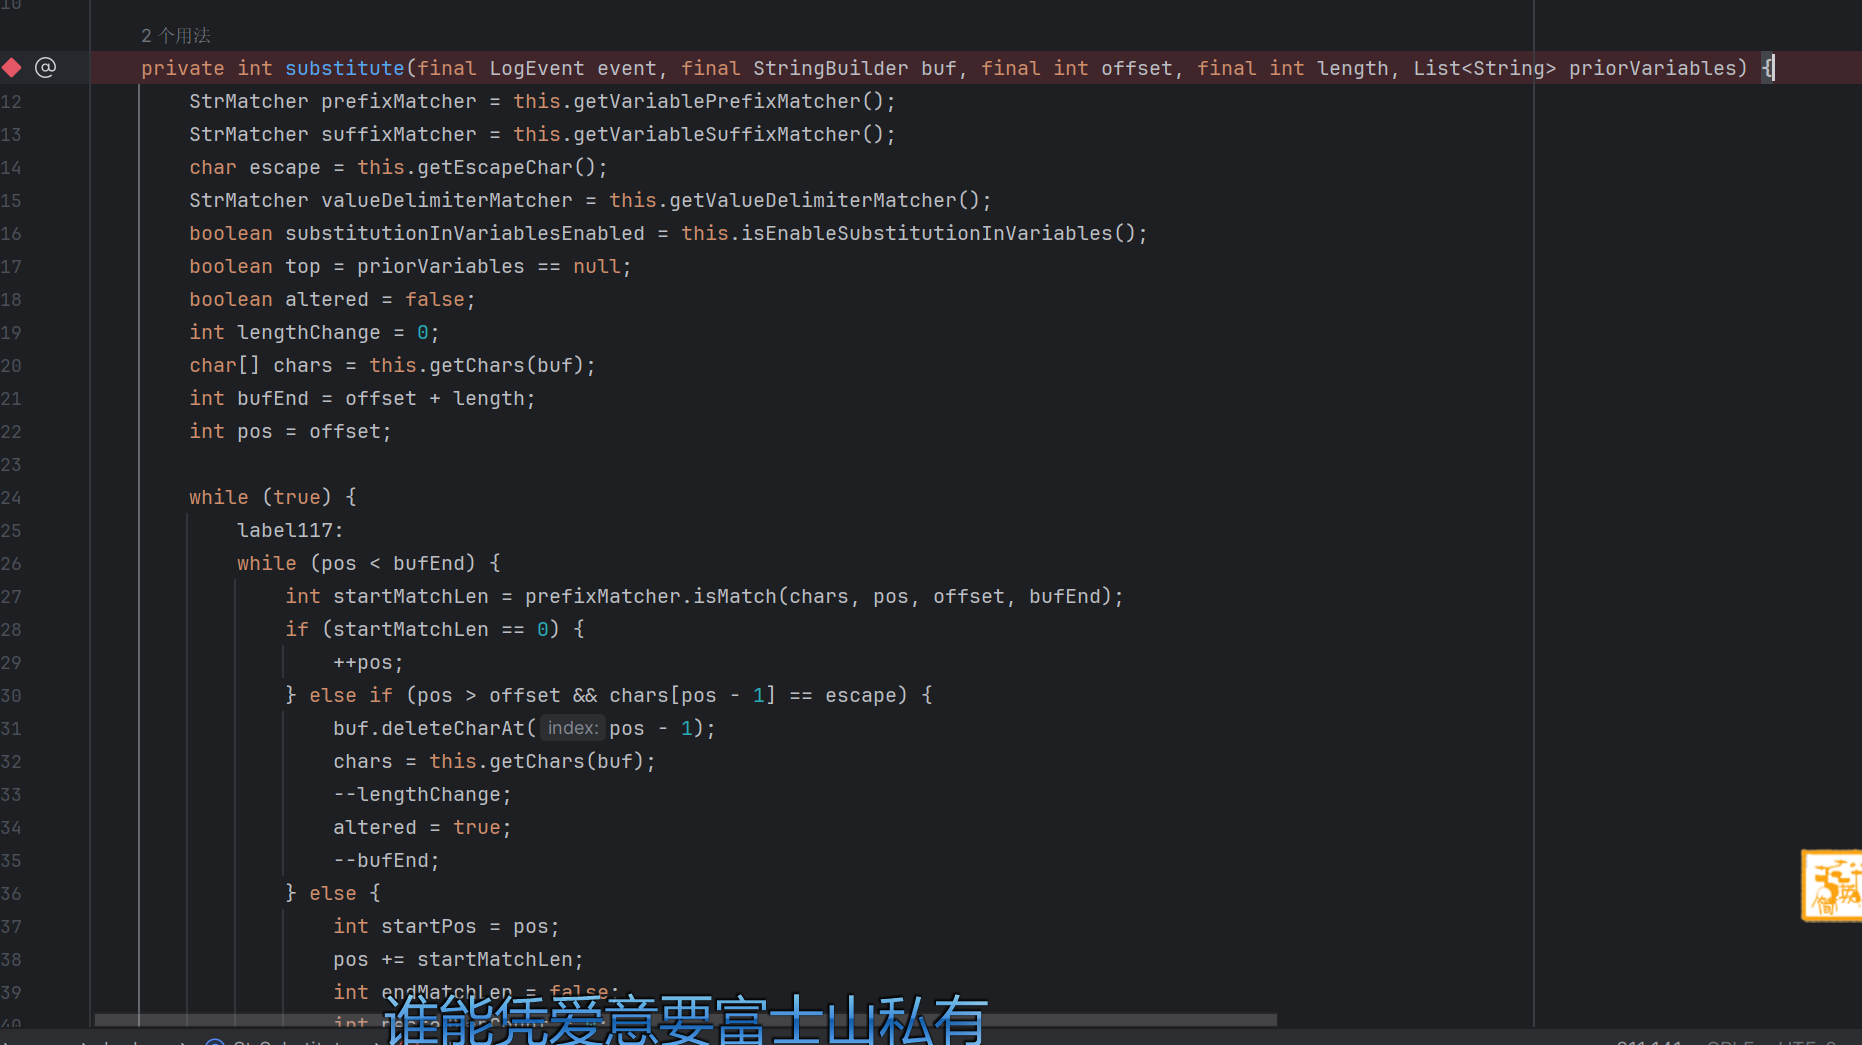
Task: Click "int bufEnd = offset + length;" line
Action: [x=362, y=398]
